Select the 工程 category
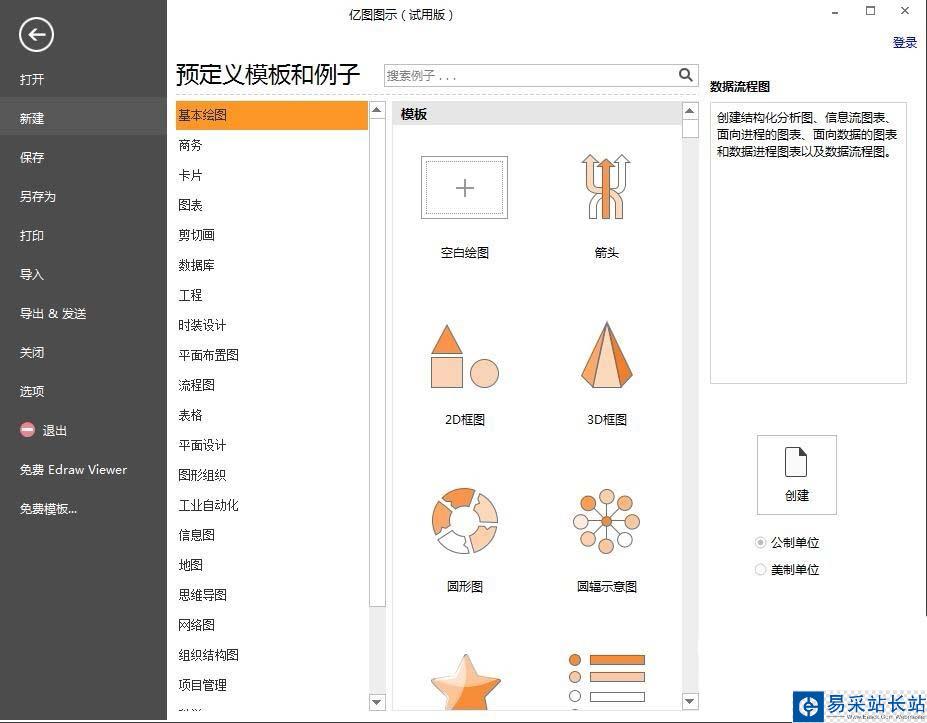This screenshot has height=723, width=927. pos(190,295)
